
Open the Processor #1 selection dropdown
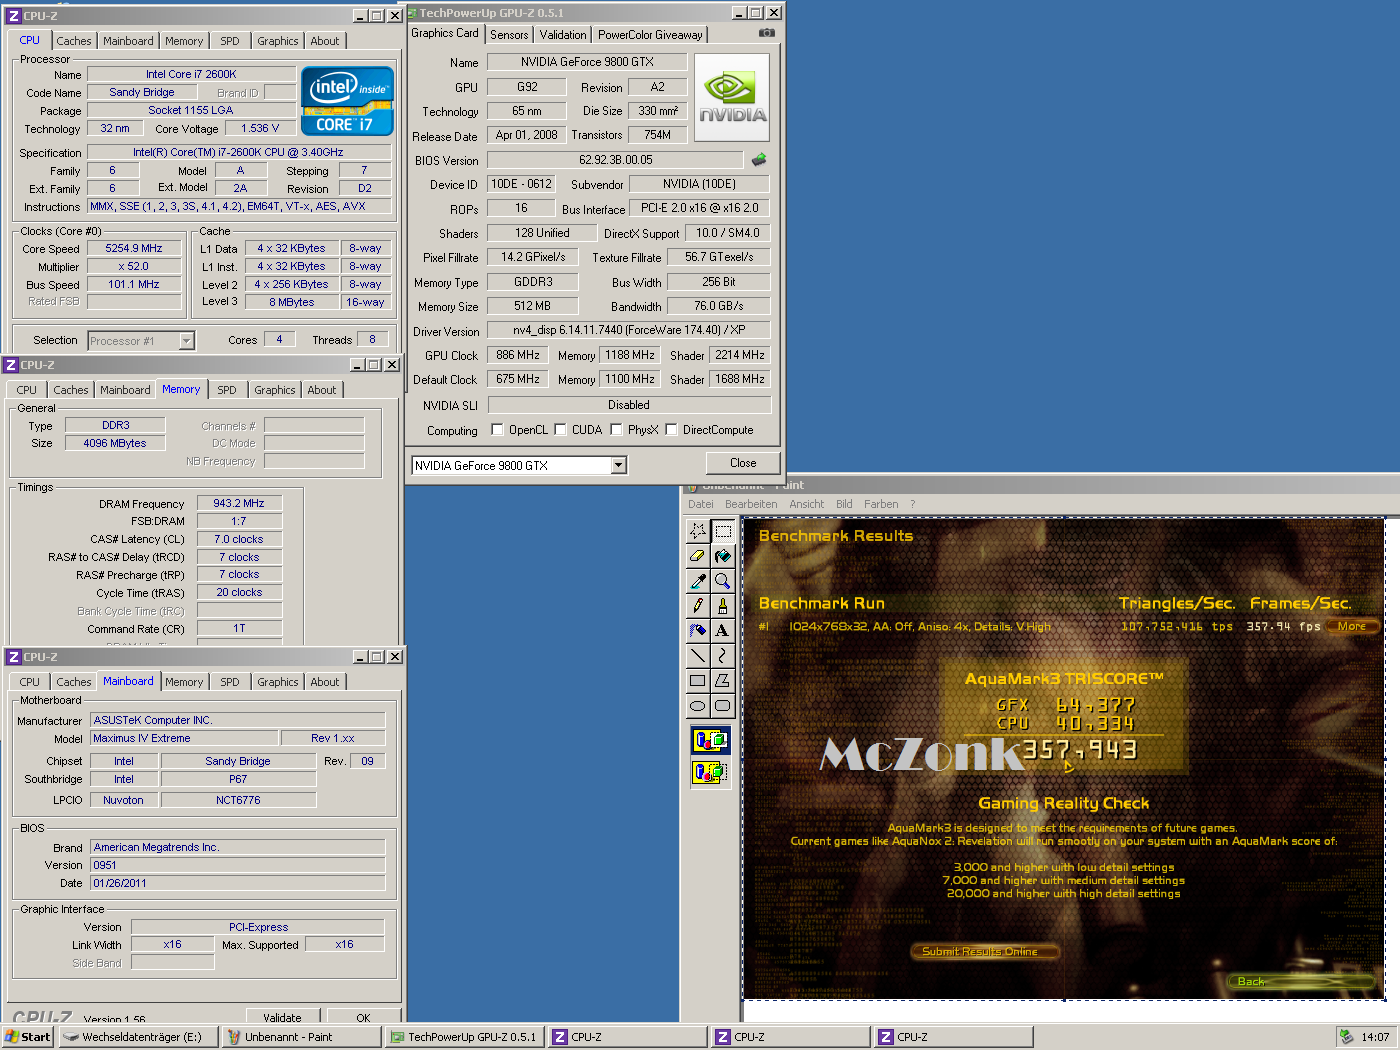click(x=186, y=341)
